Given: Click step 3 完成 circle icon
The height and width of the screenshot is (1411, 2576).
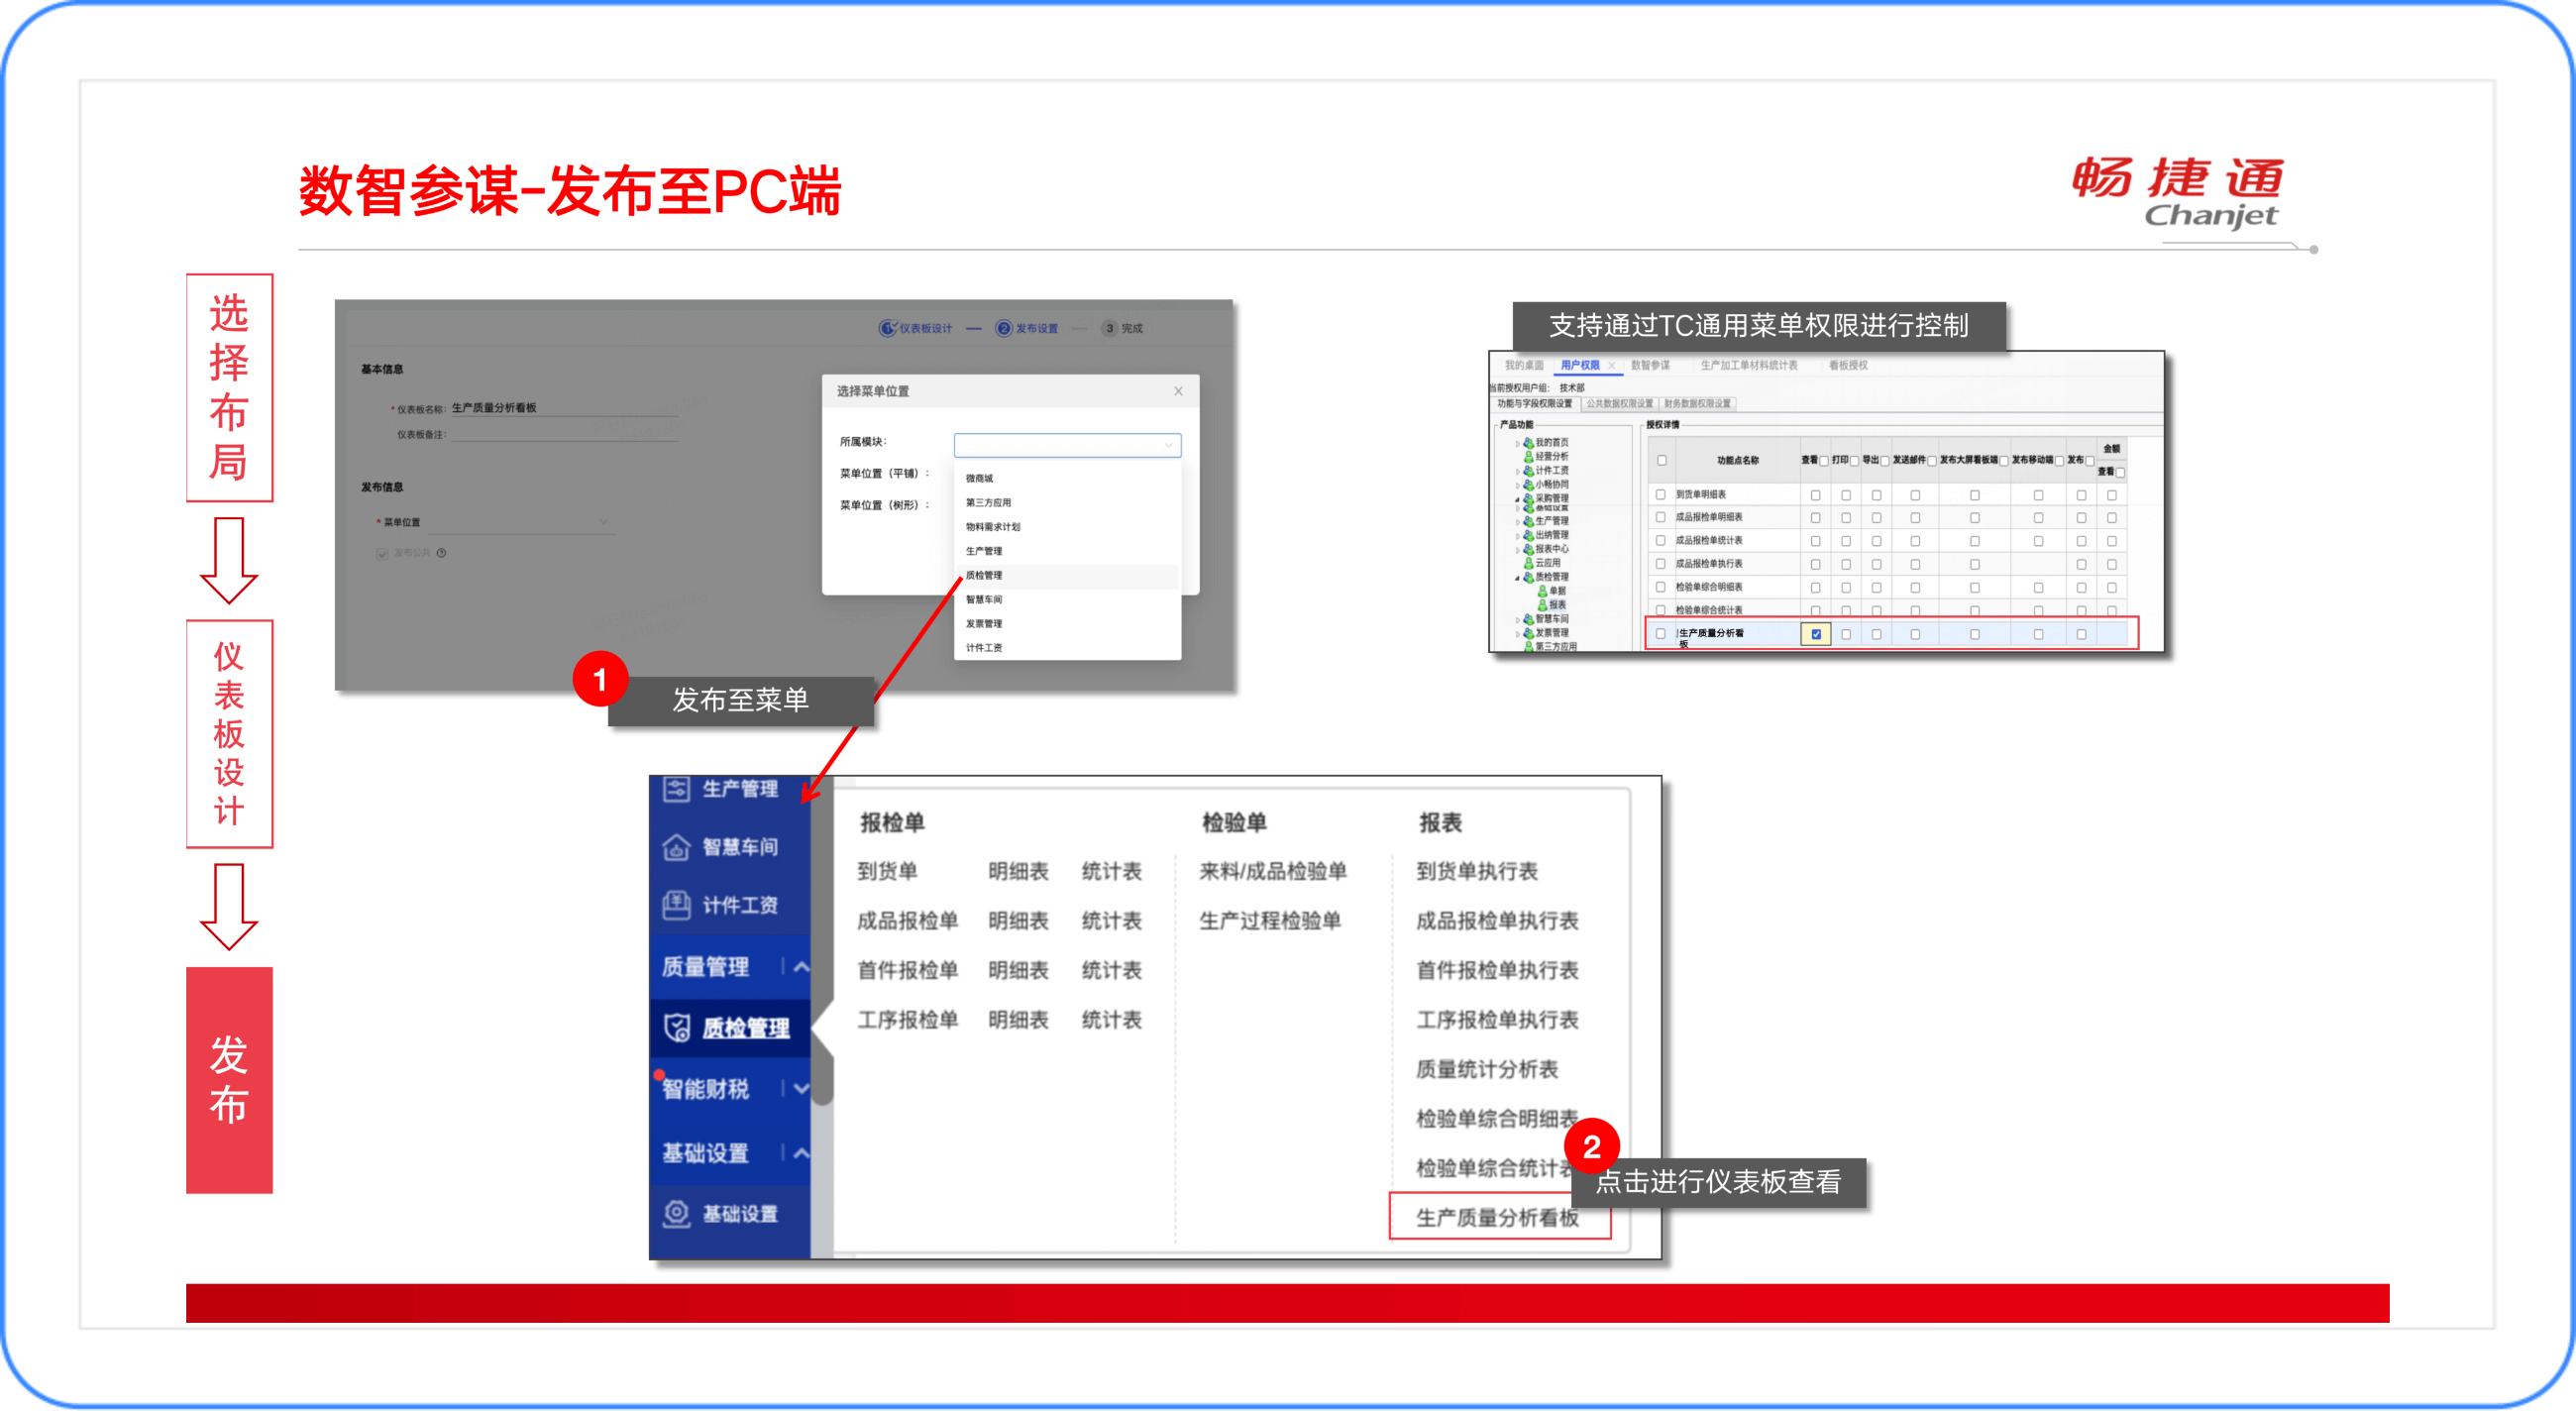Looking at the screenshot, I should pos(1109,328).
